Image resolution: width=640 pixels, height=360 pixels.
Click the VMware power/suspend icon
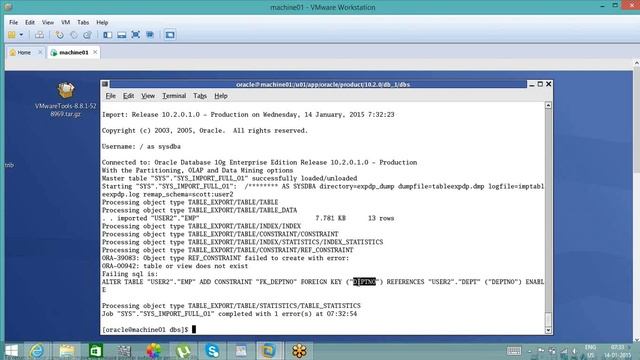pyautogui.click(x=12, y=35)
